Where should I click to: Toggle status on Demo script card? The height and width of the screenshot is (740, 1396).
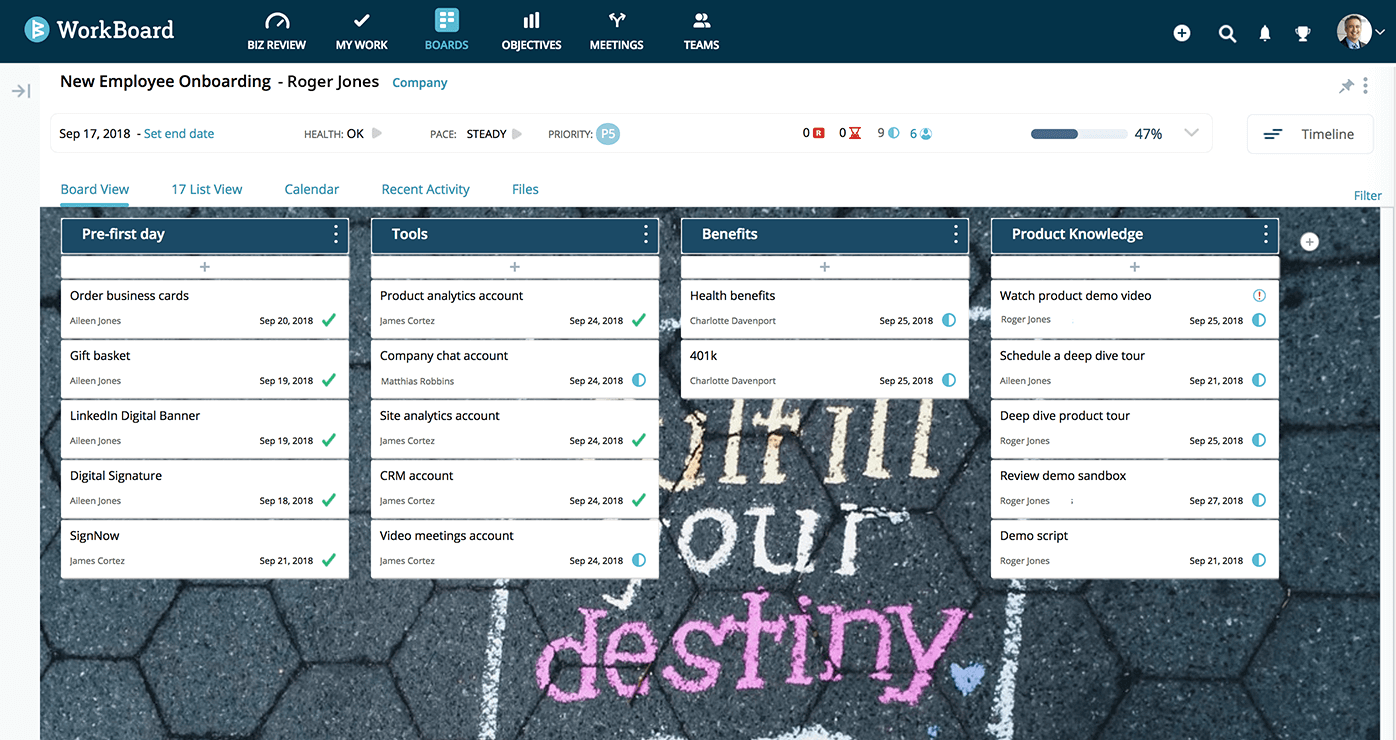coord(1259,560)
